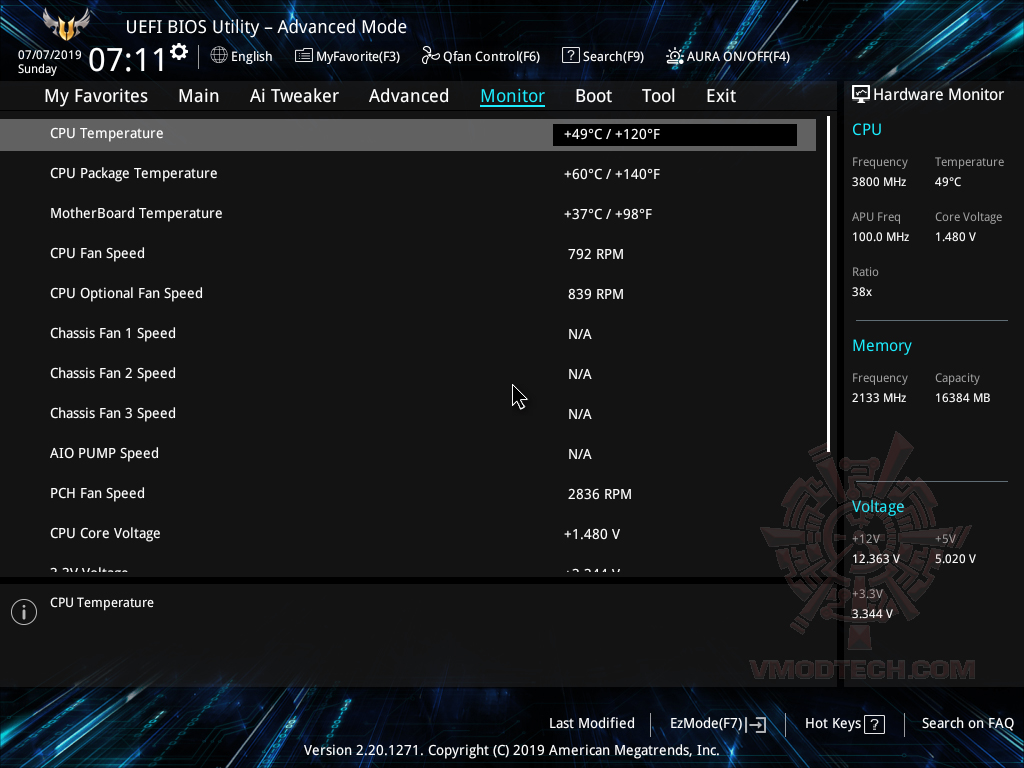Click the settings list vertical scrollbar
Screen dimensions: 1024x768
point(828,284)
